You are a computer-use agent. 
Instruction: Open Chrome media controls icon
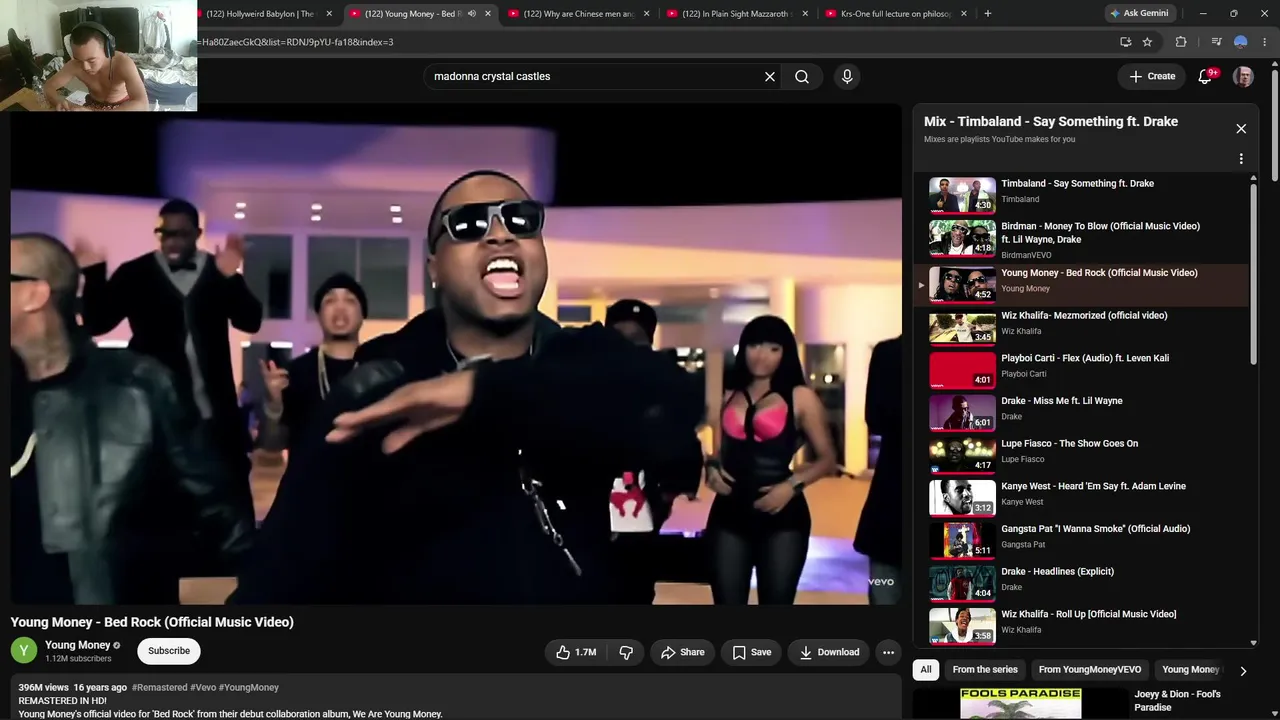pos(1216,42)
